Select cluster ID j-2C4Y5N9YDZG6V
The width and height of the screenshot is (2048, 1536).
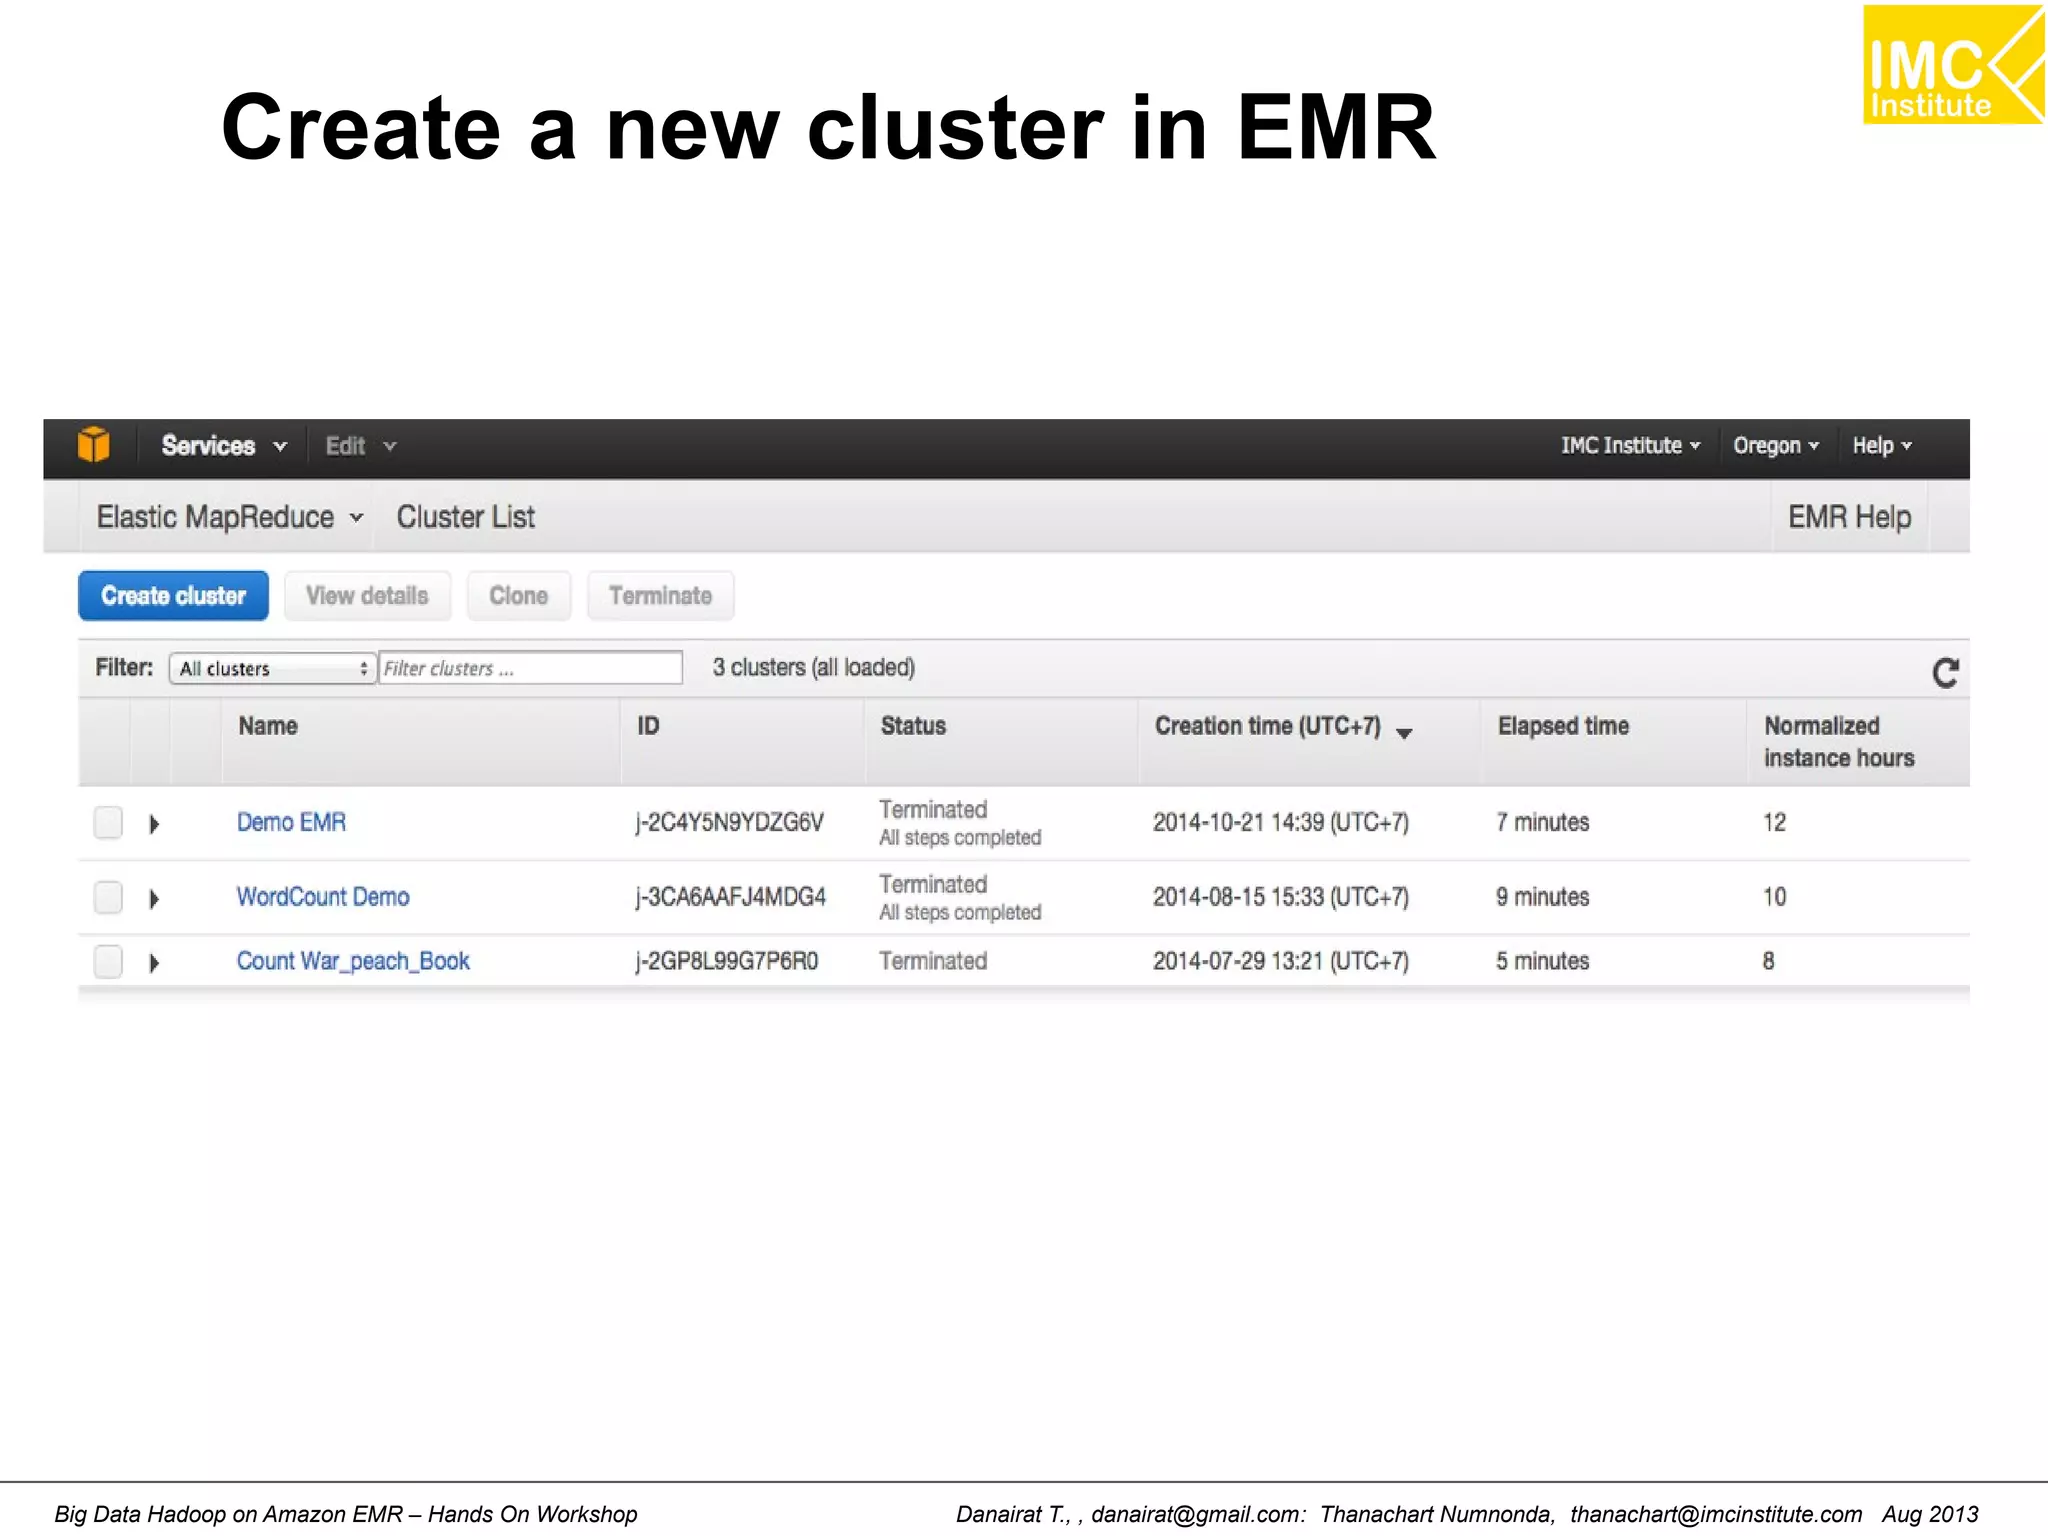click(730, 823)
